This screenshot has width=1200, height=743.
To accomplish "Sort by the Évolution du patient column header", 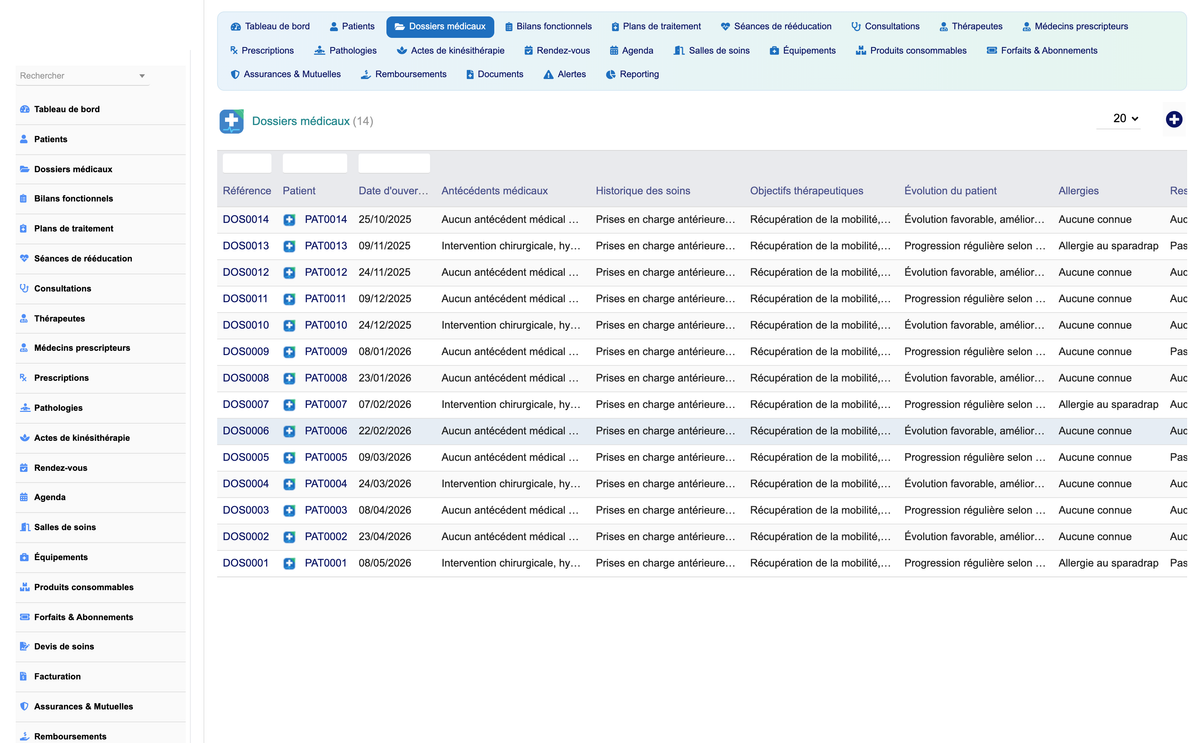I will pos(951,191).
